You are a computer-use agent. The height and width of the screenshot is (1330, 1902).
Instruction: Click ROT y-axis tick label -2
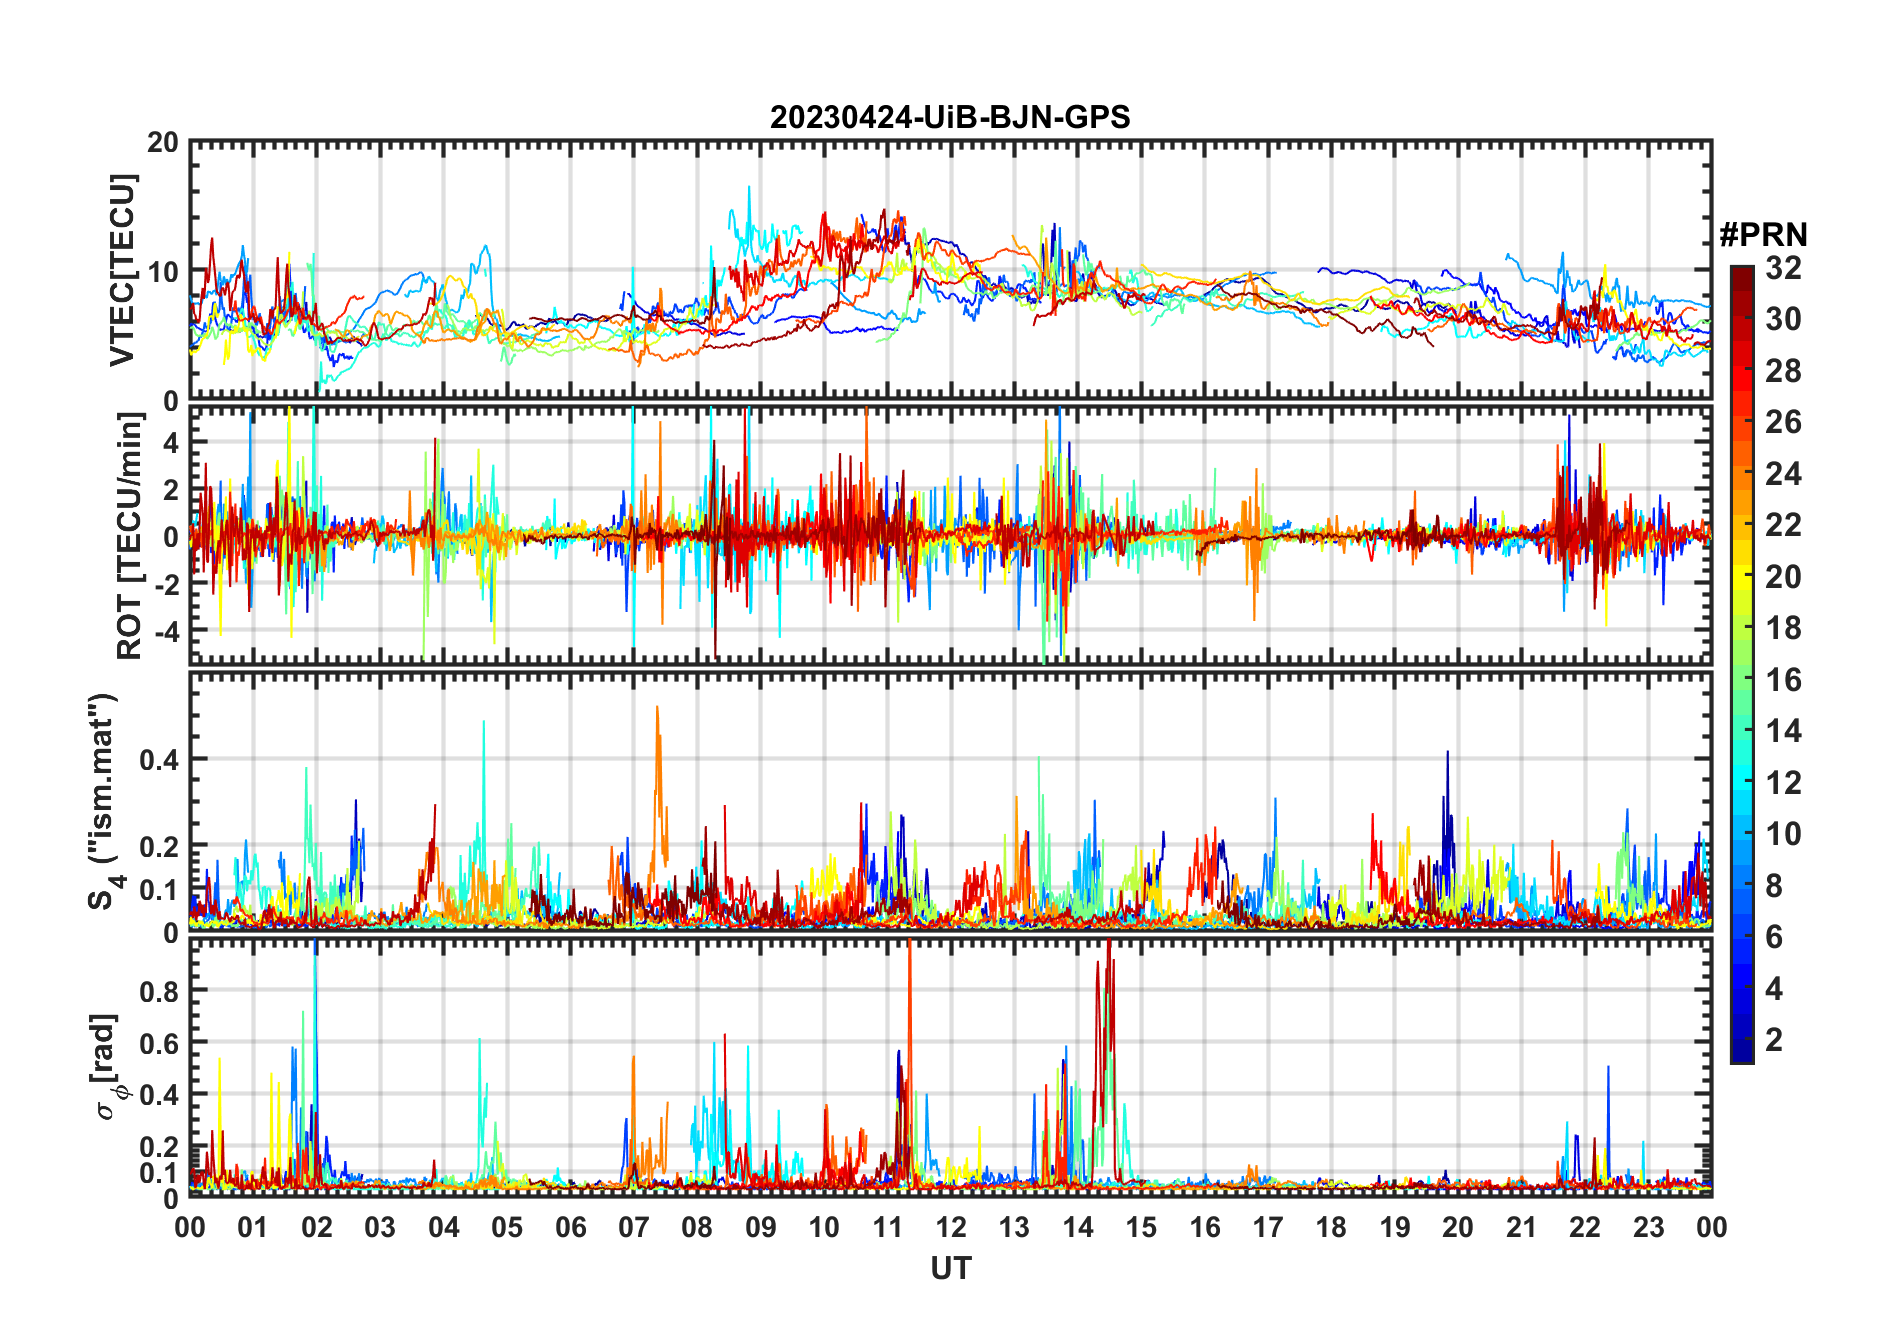(165, 584)
